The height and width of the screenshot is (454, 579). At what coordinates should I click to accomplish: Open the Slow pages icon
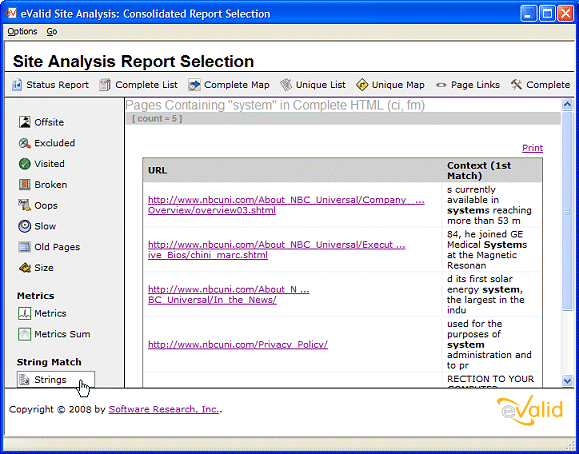point(25,226)
